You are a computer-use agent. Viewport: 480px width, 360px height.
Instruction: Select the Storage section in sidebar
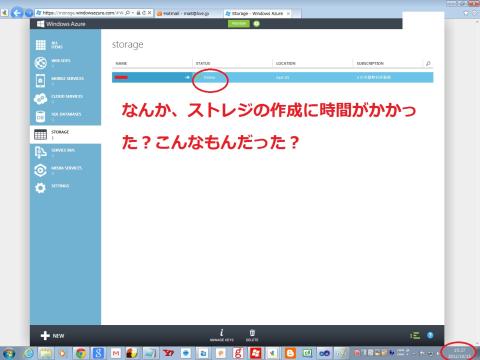point(65,134)
